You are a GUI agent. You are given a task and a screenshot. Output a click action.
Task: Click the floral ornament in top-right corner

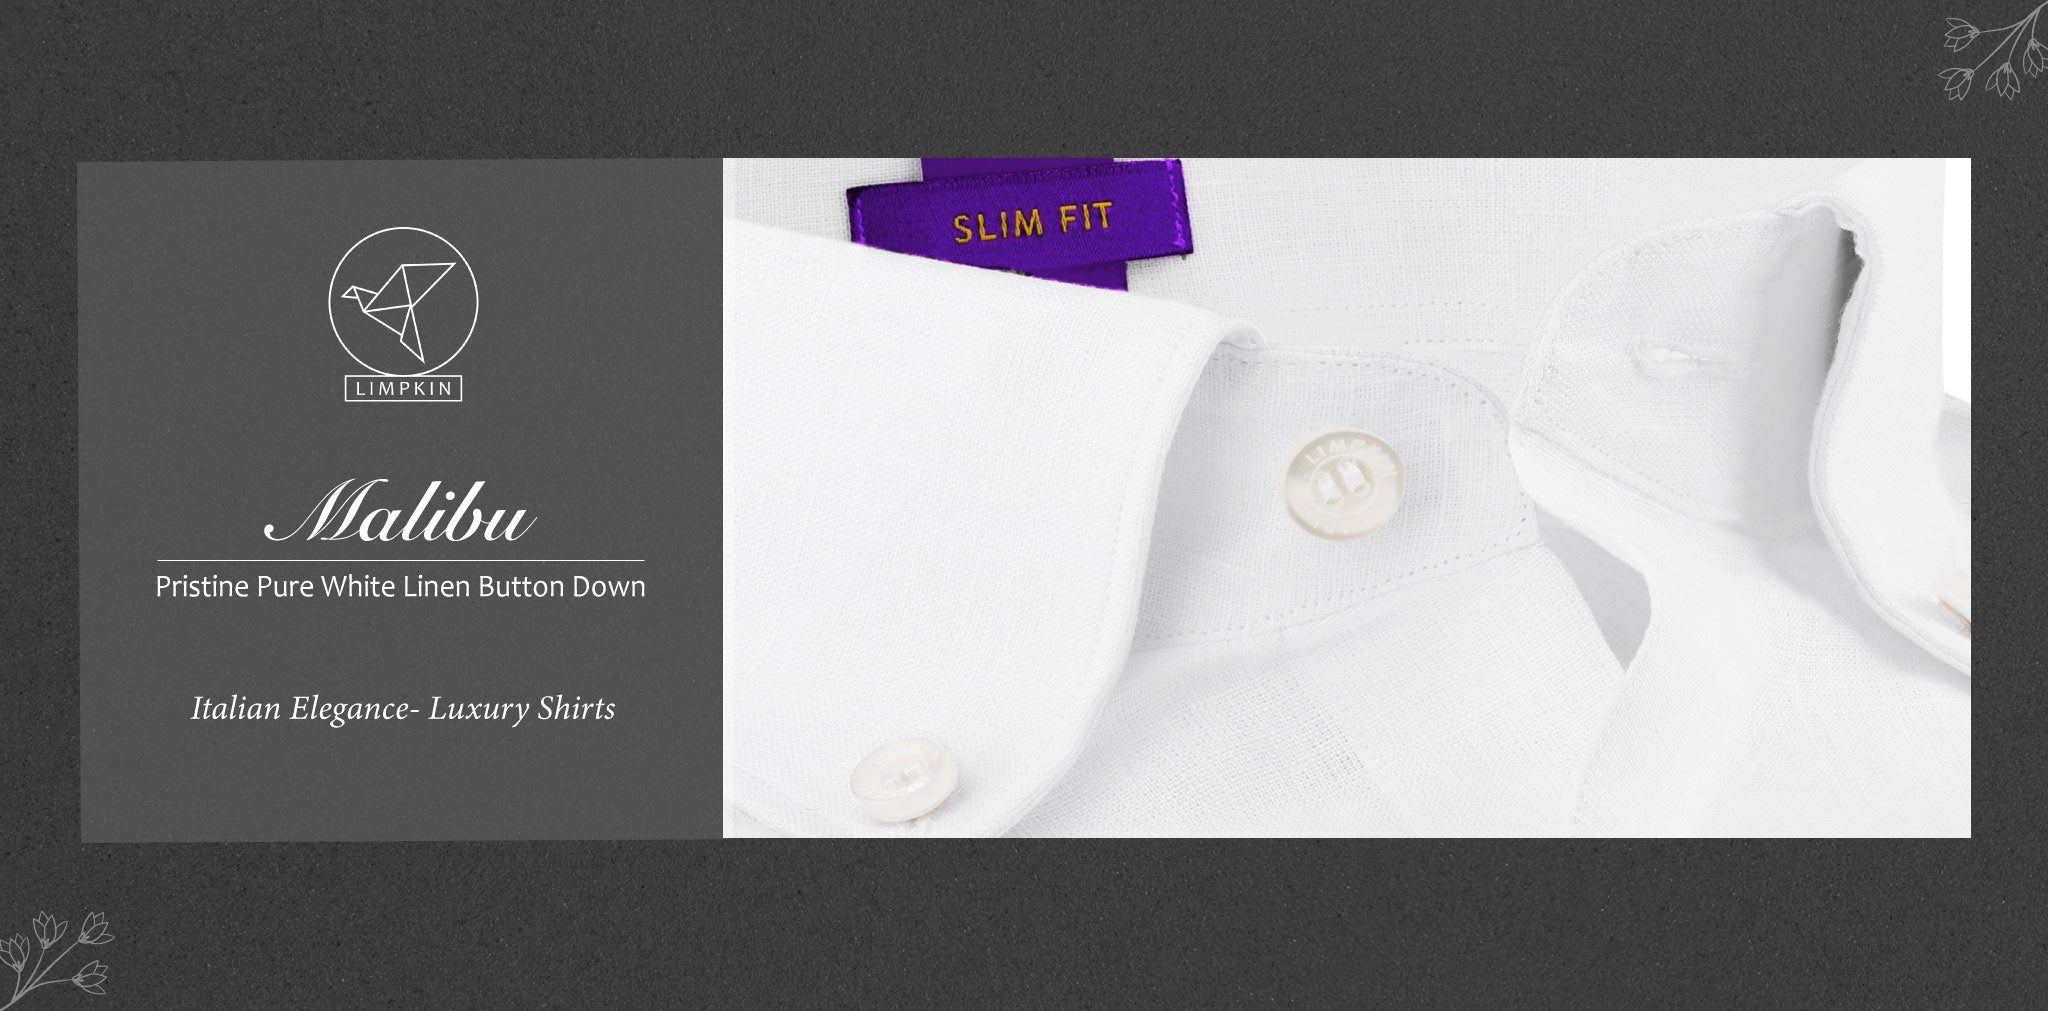[1994, 50]
